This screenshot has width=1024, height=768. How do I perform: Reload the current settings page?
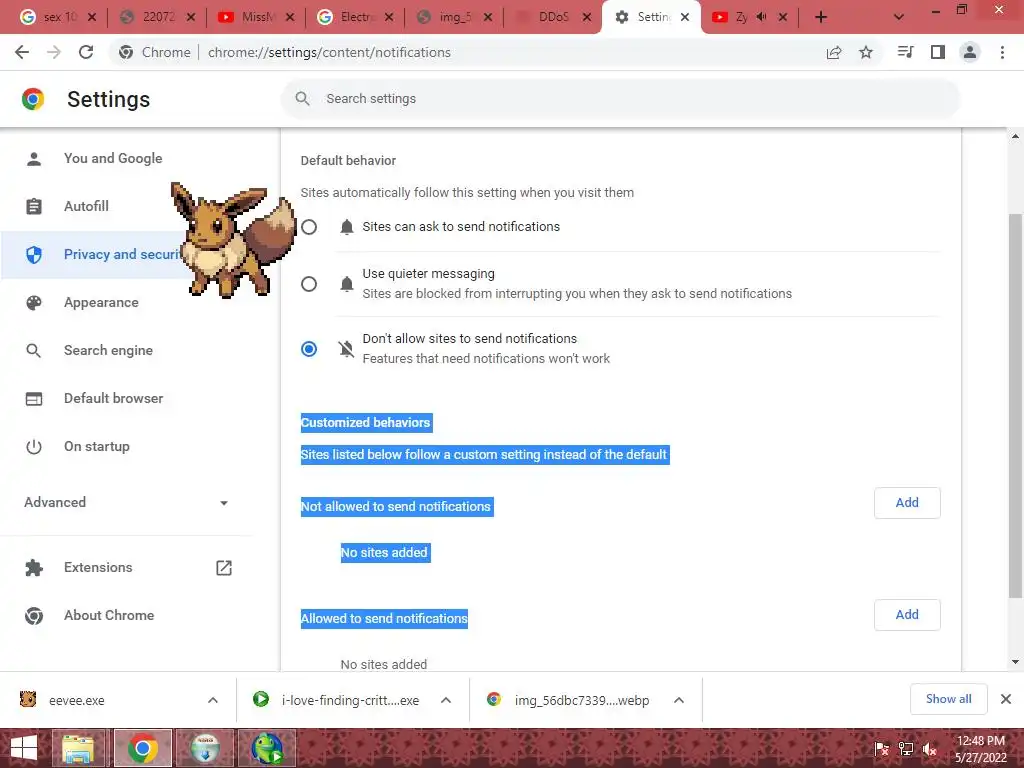pyautogui.click(x=86, y=52)
